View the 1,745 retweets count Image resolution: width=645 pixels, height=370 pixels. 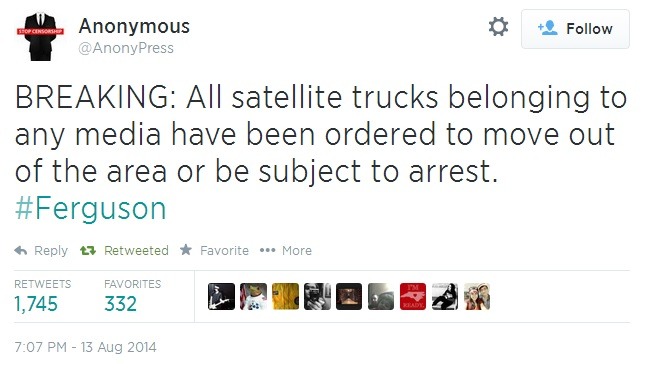(36, 304)
